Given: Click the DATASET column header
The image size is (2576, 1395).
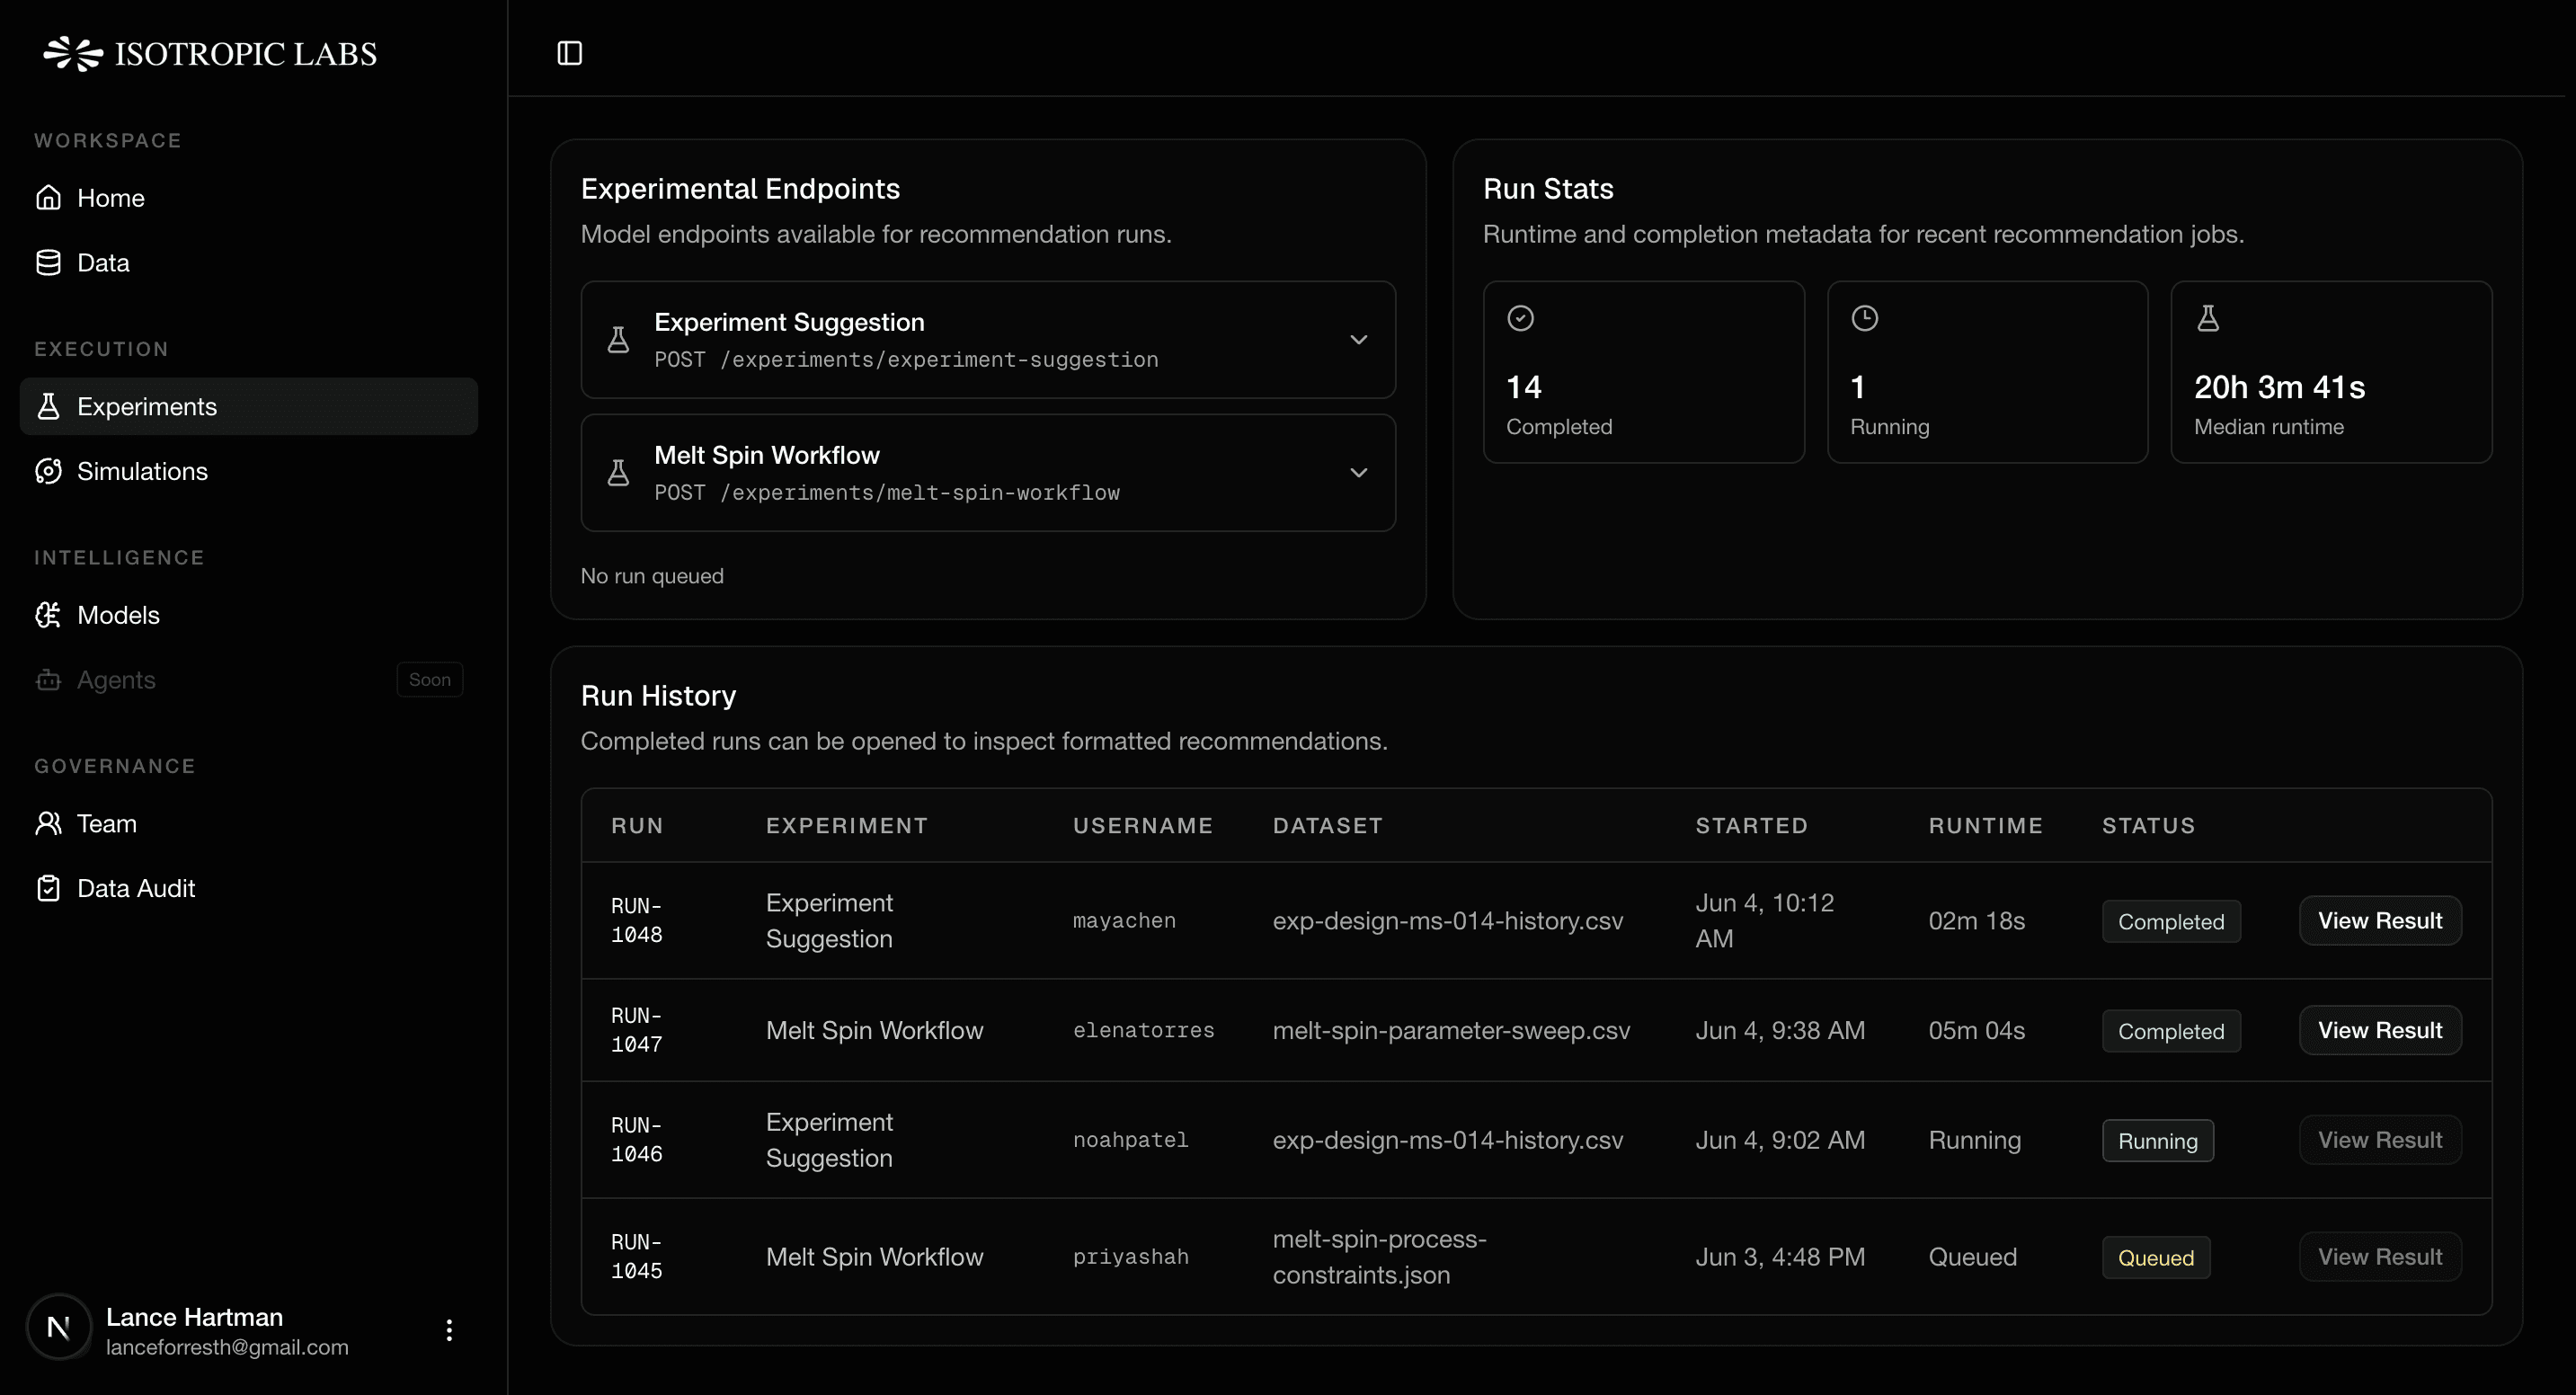Looking at the screenshot, I should click(x=1327, y=826).
